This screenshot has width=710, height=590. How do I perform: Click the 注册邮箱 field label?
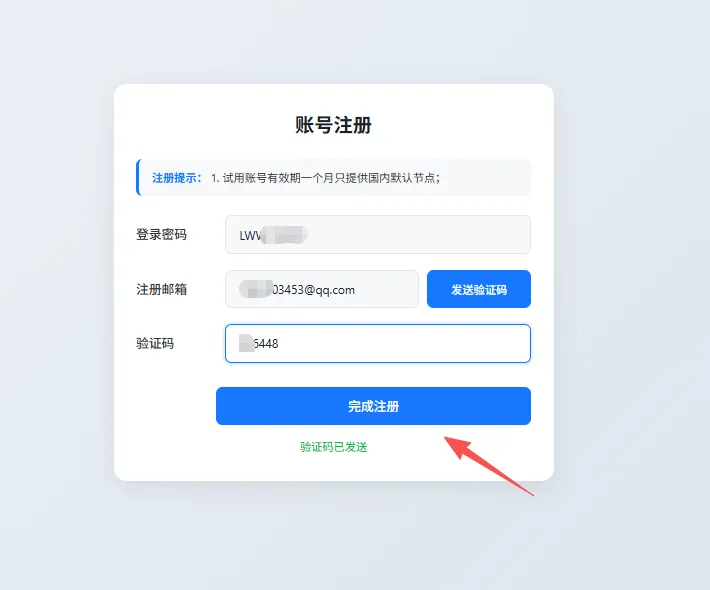tap(161, 289)
